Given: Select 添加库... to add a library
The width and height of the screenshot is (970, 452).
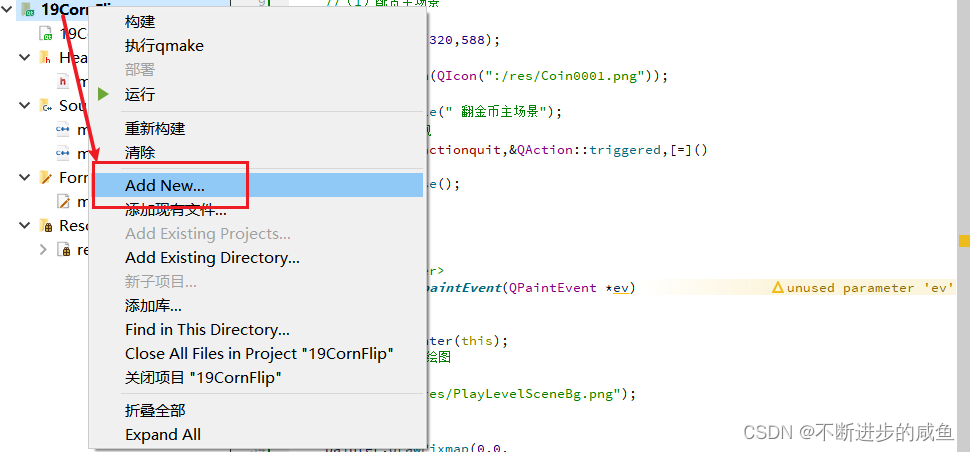Looking at the screenshot, I should (258, 305).
